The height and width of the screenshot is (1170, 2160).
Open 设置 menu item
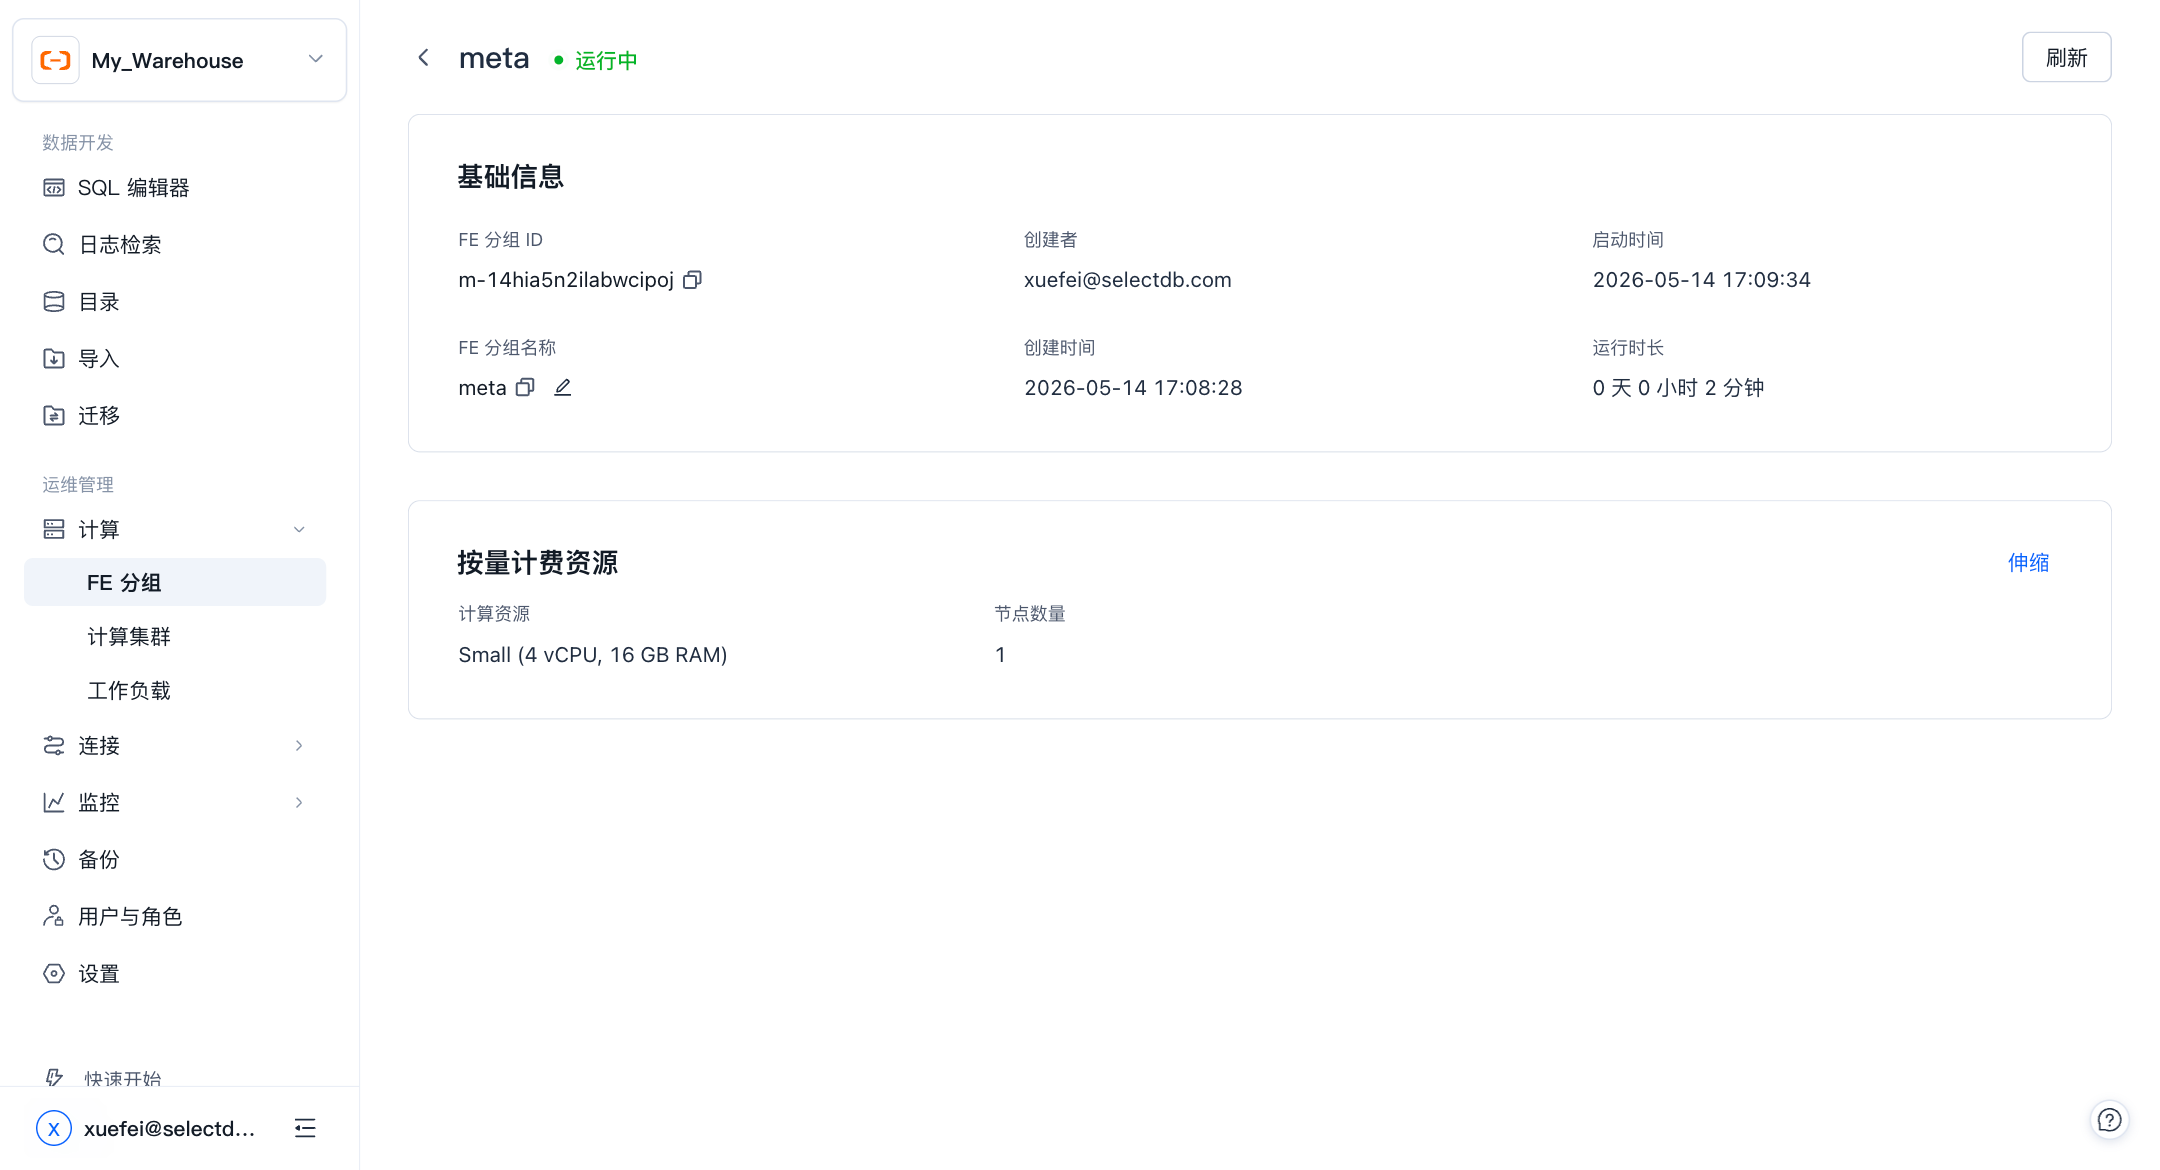pyautogui.click(x=175, y=974)
